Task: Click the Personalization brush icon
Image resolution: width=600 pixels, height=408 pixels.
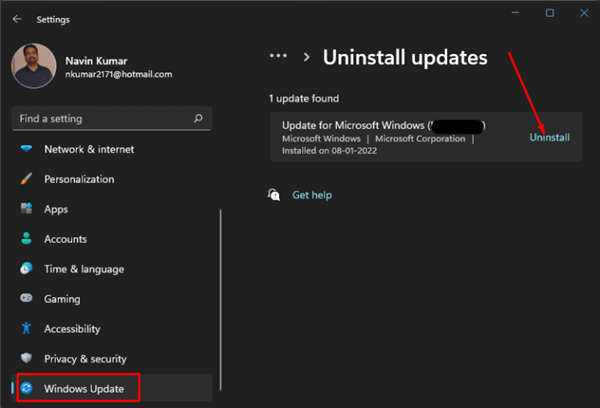Action: pos(26,179)
